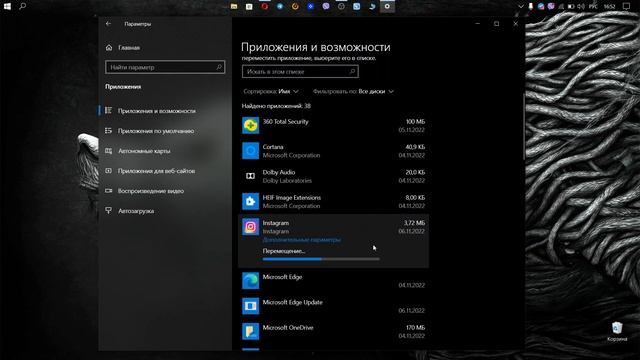640x360 pixels.
Task: Open Приложения для веб-сайтов section
Action: click(150, 171)
